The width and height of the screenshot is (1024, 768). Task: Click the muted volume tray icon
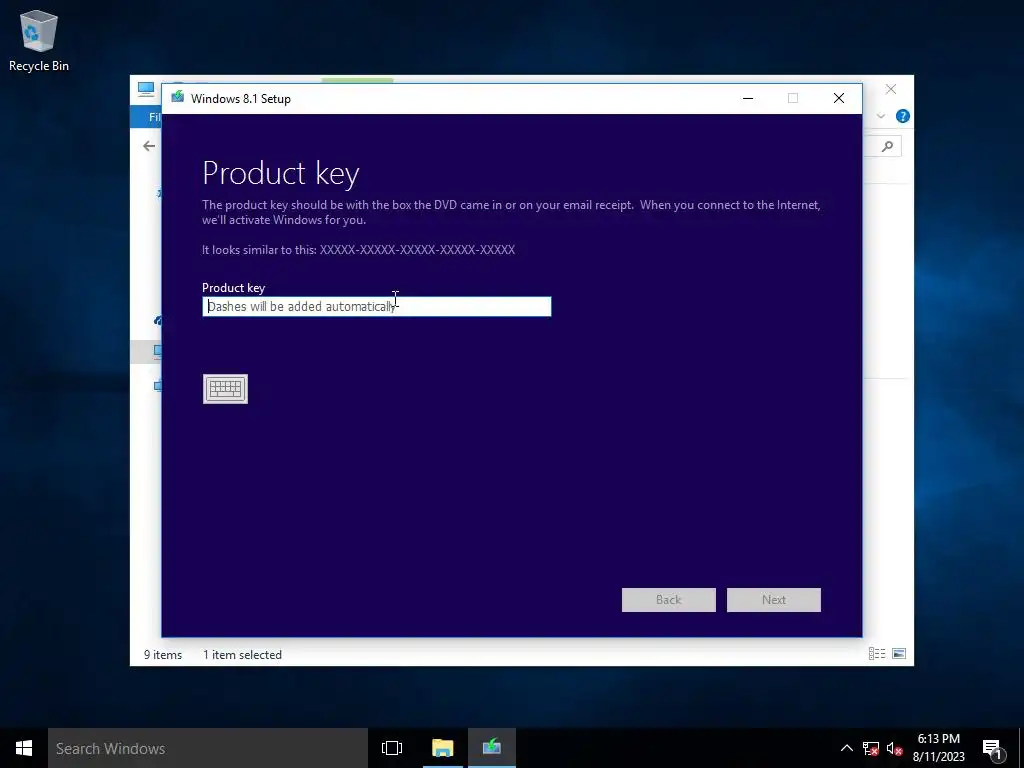click(895, 748)
